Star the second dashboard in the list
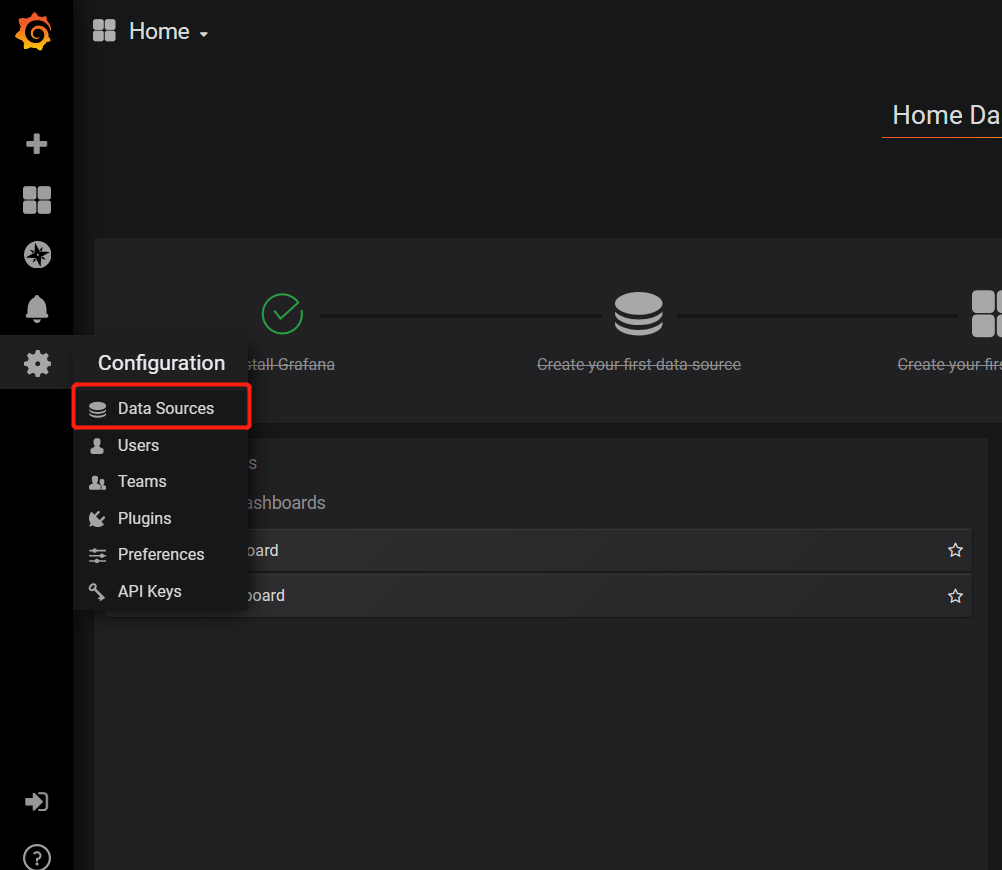The image size is (1002, 870). 955,595
